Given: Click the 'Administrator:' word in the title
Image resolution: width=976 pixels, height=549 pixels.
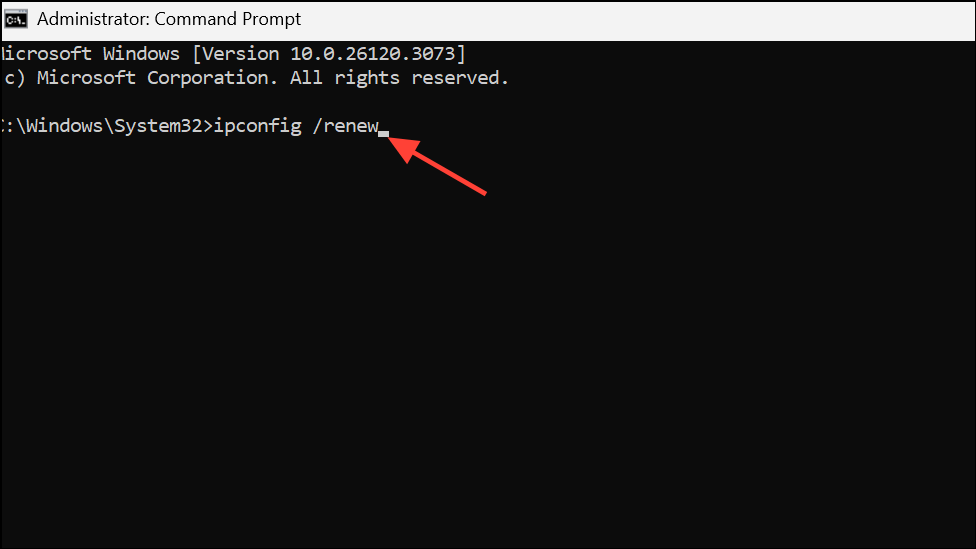Looking at the screenshot, I should click(x=93, y=19).
